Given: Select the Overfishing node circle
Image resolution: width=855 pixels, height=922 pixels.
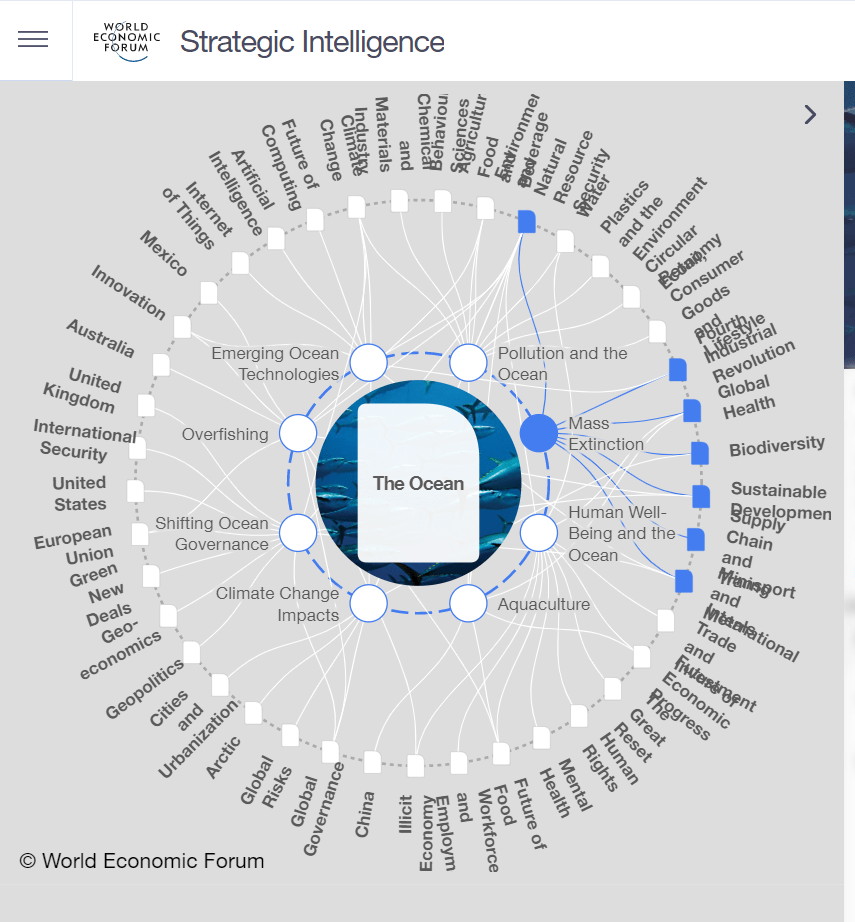Looking at the screenshot, I should [x=298, y=433].
